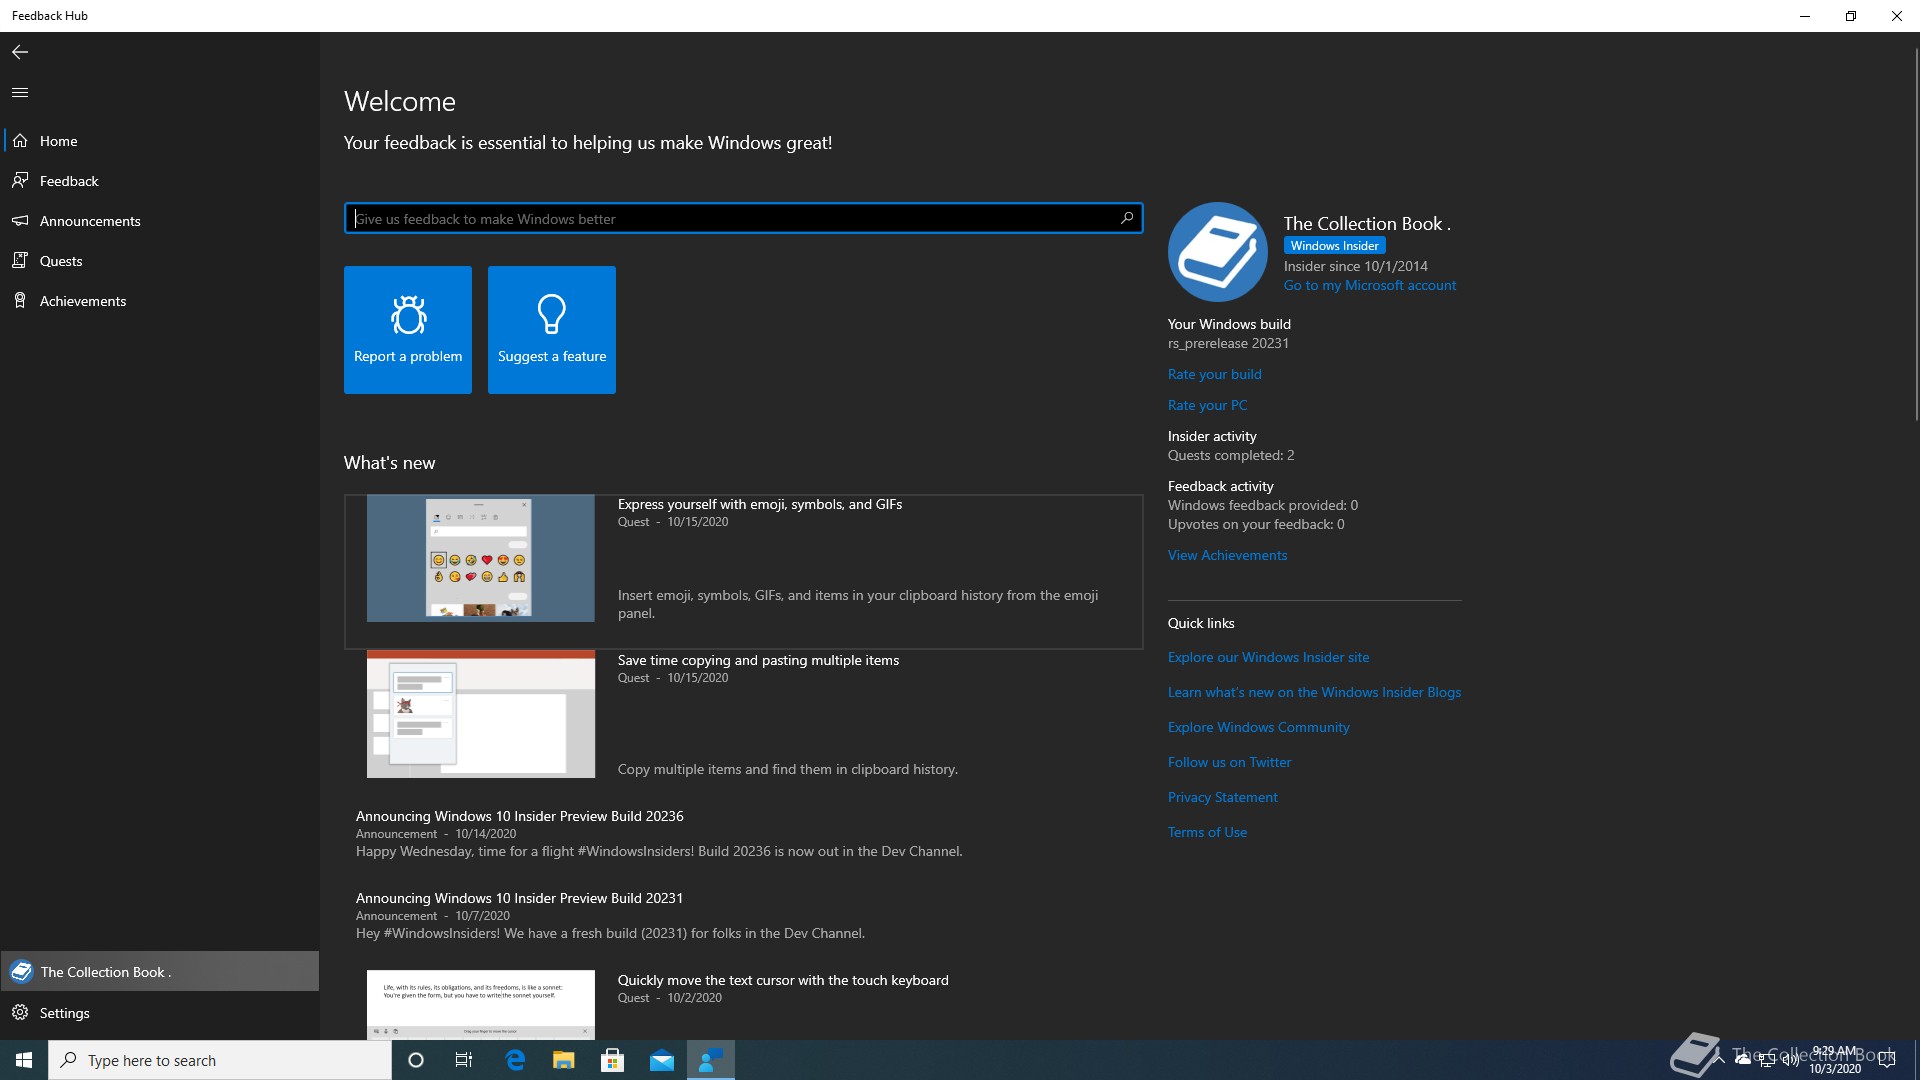1920x1080 pixels.
Task: Open the touch keyboard quest thumbnail
Action: 480,1004
